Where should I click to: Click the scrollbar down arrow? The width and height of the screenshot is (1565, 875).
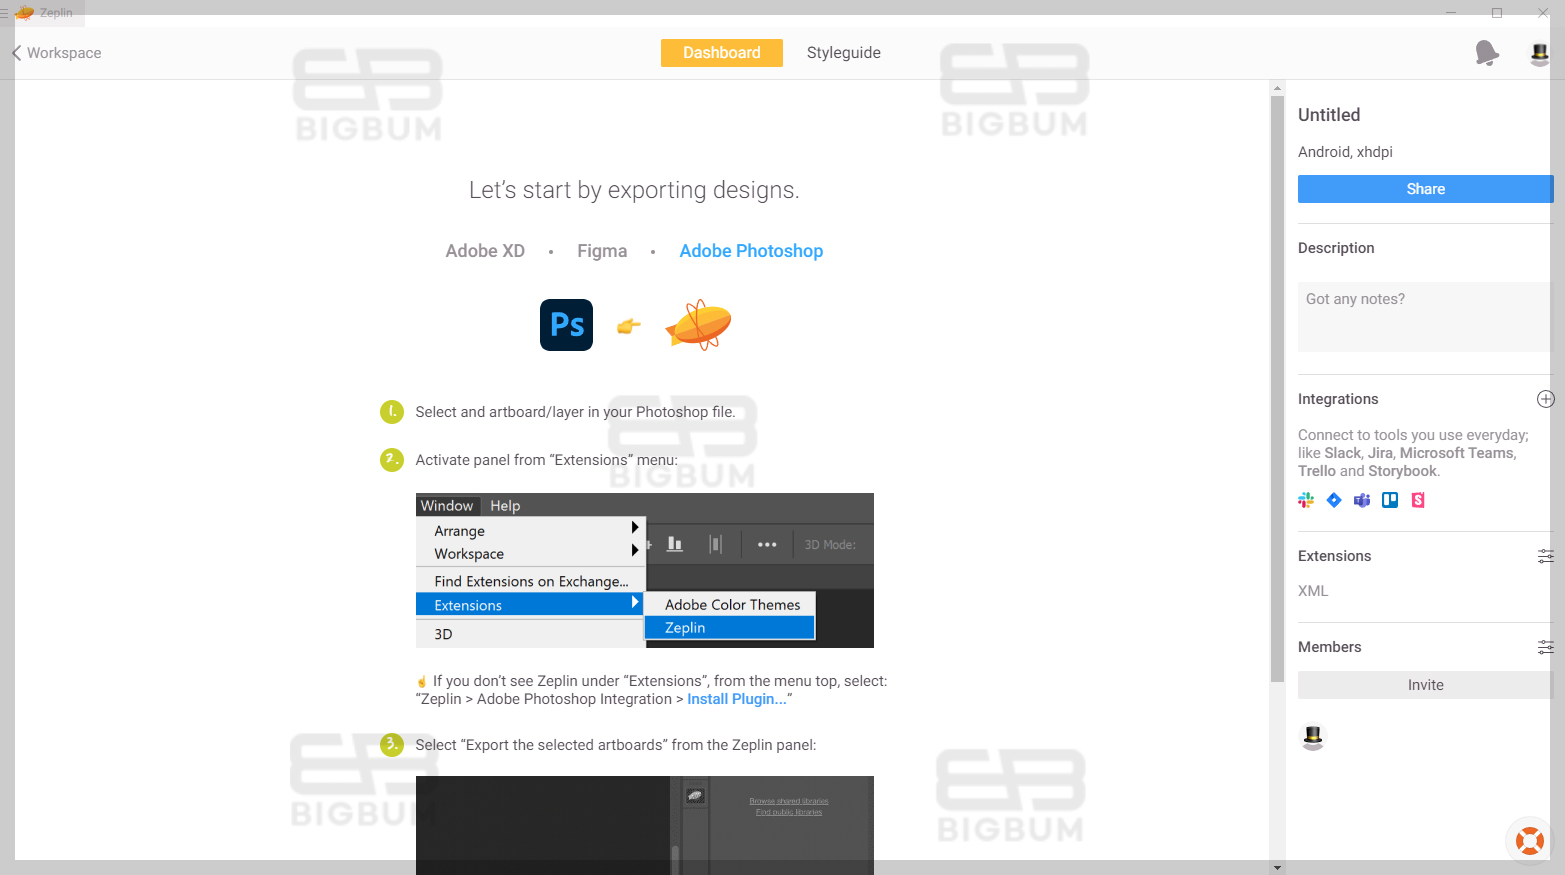1277,867
